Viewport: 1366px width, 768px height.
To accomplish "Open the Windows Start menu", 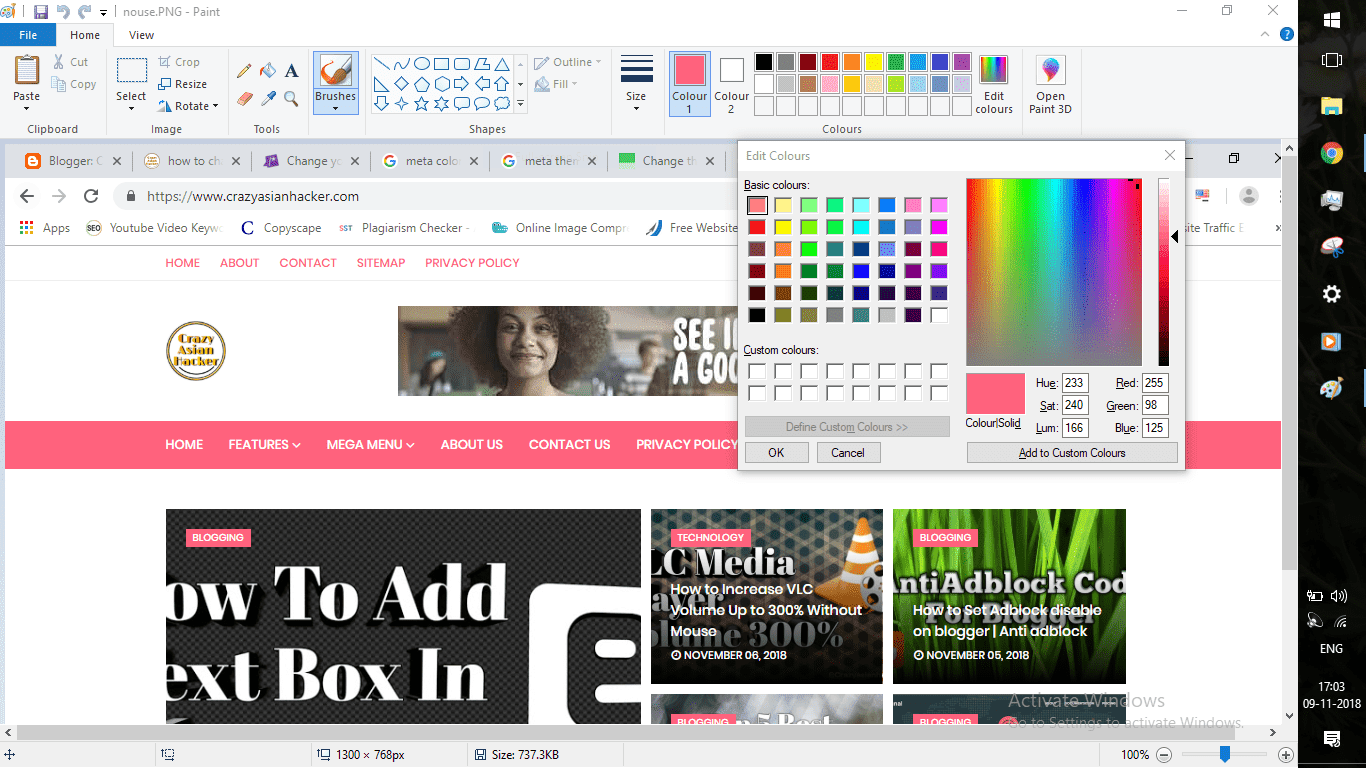I will click(1332, 19).
